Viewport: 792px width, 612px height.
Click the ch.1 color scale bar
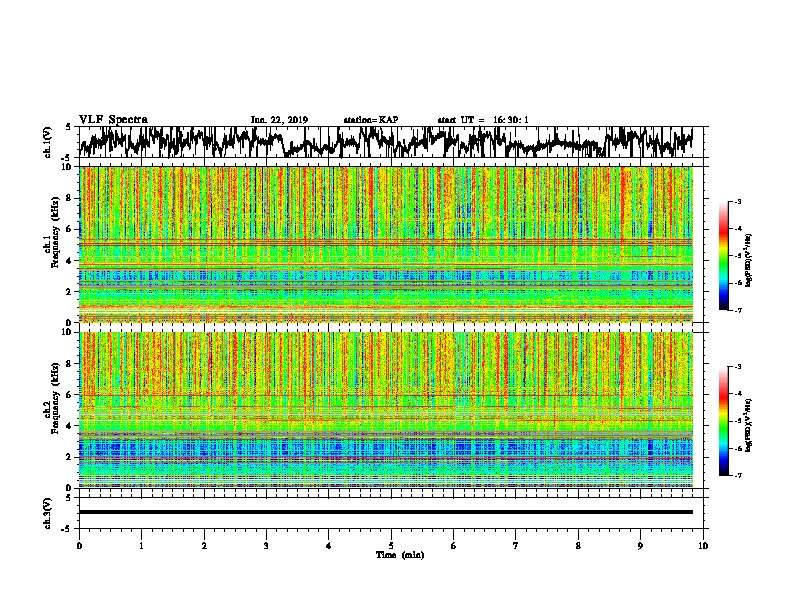click(x=724, y=256)
